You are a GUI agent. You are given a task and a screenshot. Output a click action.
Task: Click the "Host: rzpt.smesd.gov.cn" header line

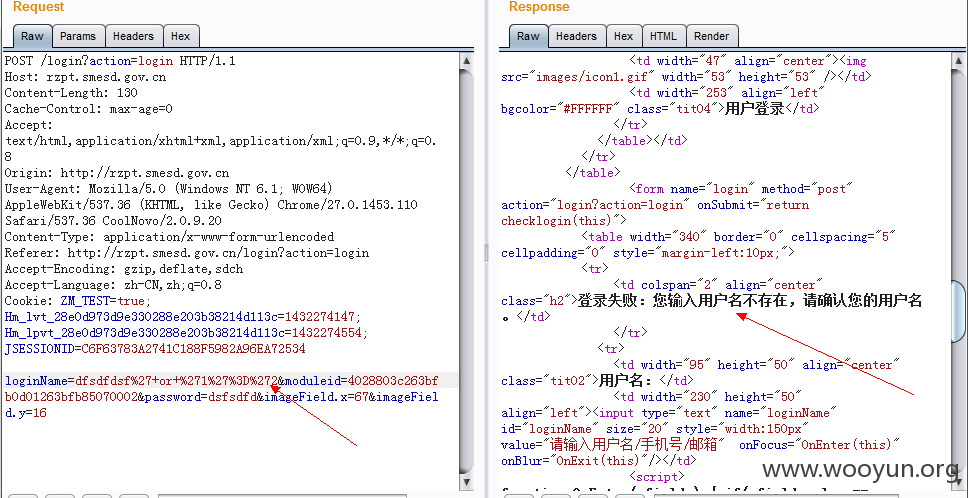[85, 77]
